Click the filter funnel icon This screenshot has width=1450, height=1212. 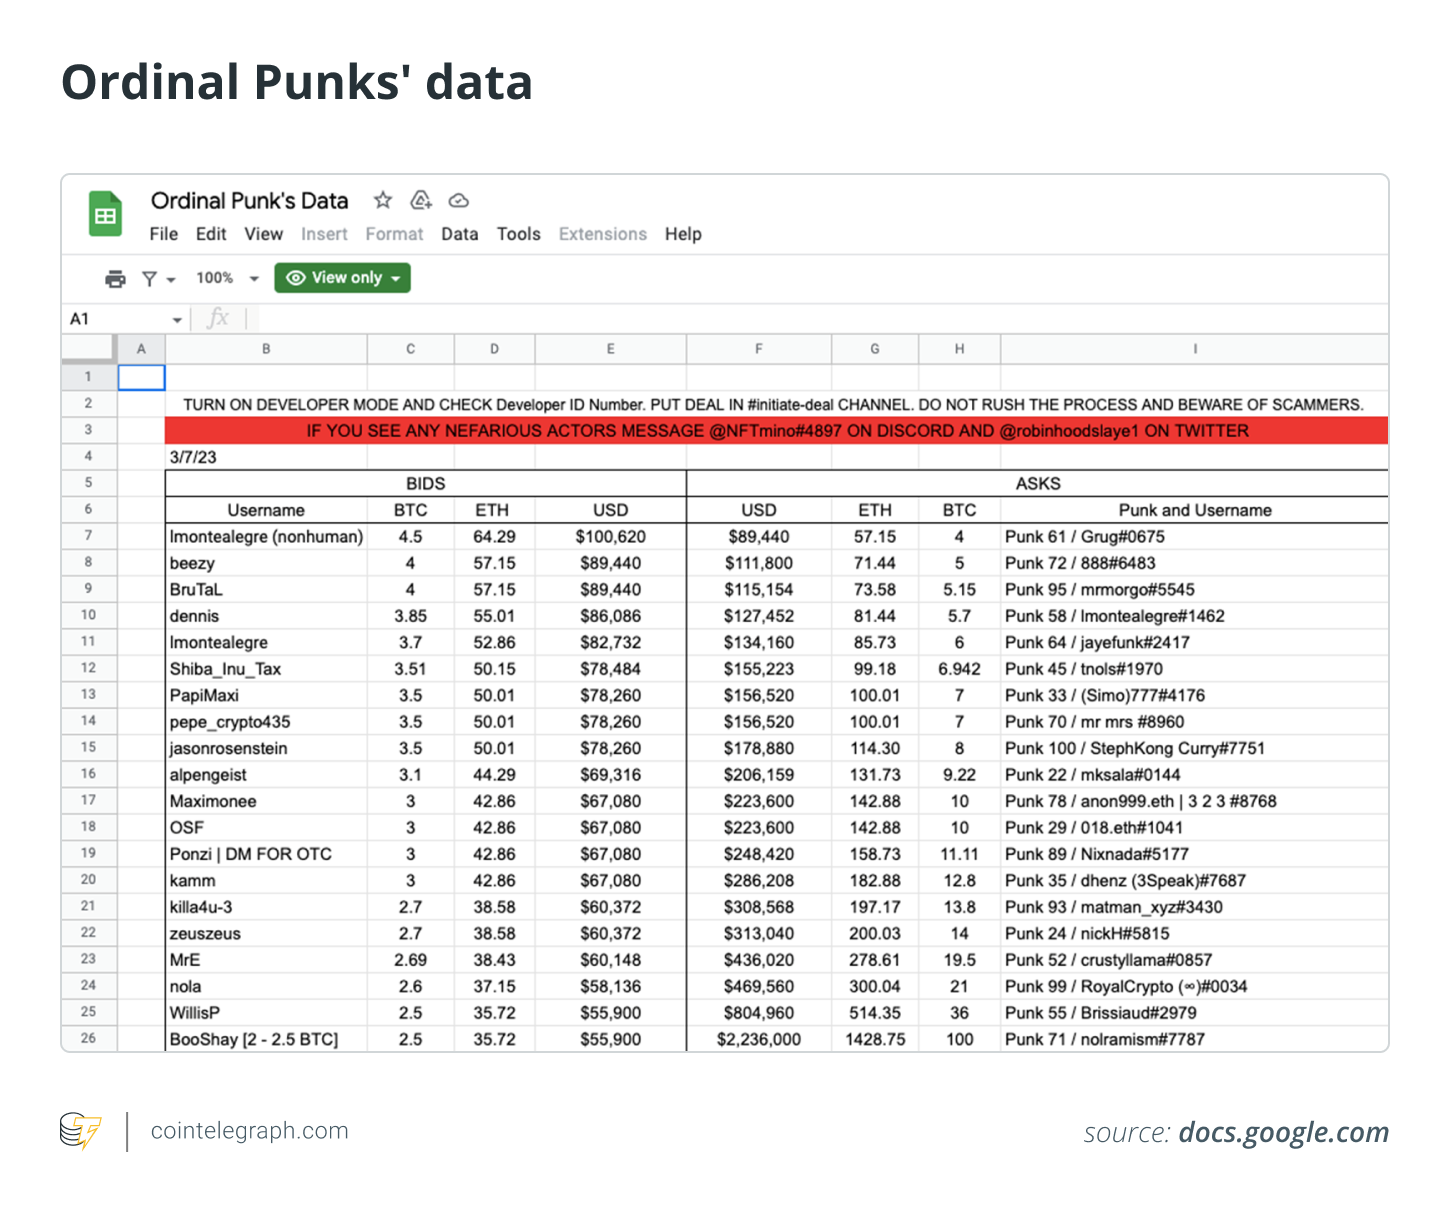point(149,279)
